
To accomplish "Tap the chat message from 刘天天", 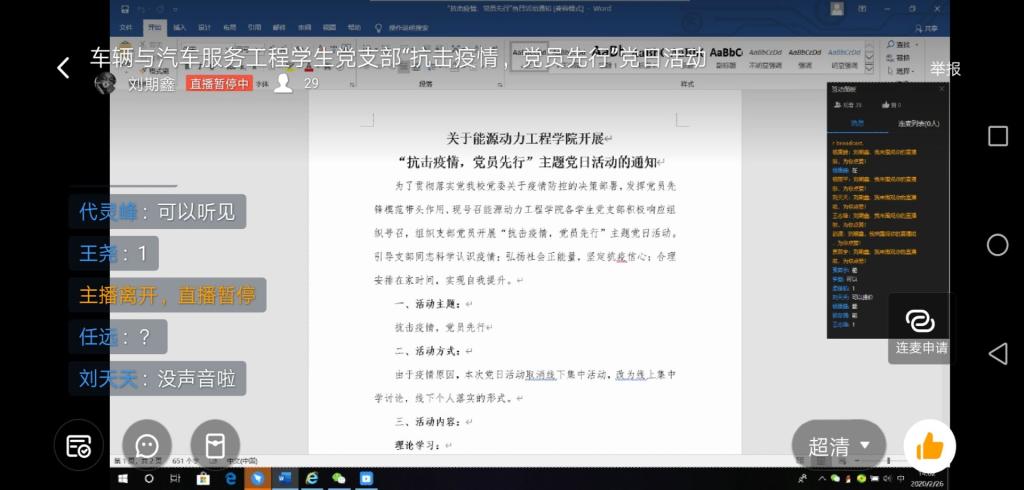I will click(158, 379).
